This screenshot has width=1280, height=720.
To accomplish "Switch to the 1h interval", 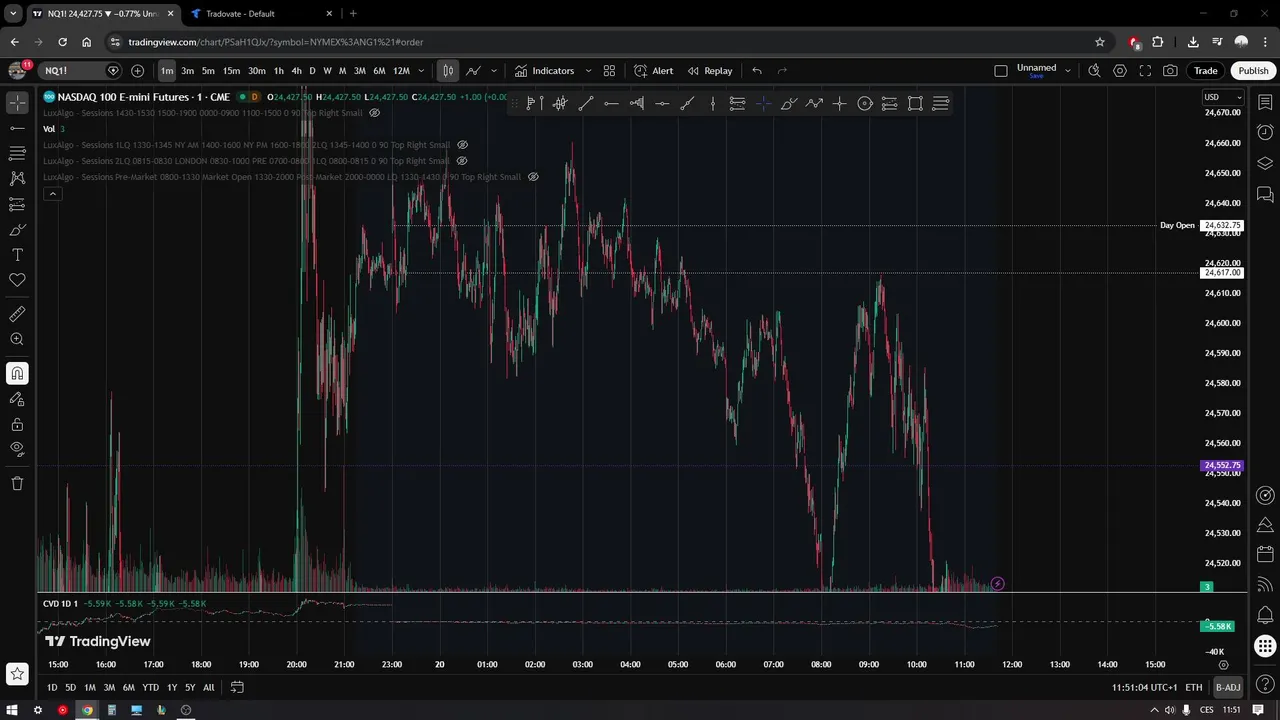I will (x=279, y=71).
